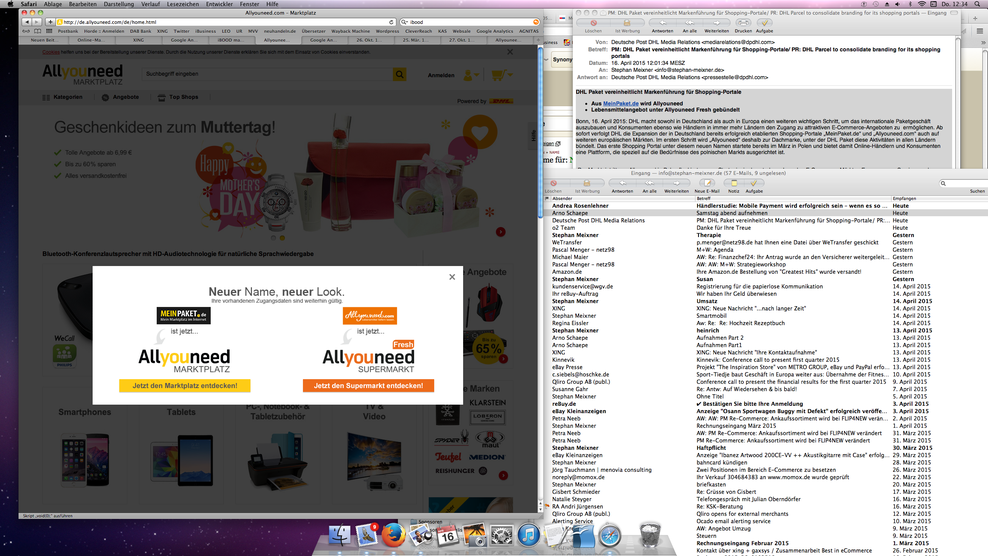The height and width of the screenshot is (556, 988).
Task: Click Safari add bookmark plus button
Action: pos(50,22)
